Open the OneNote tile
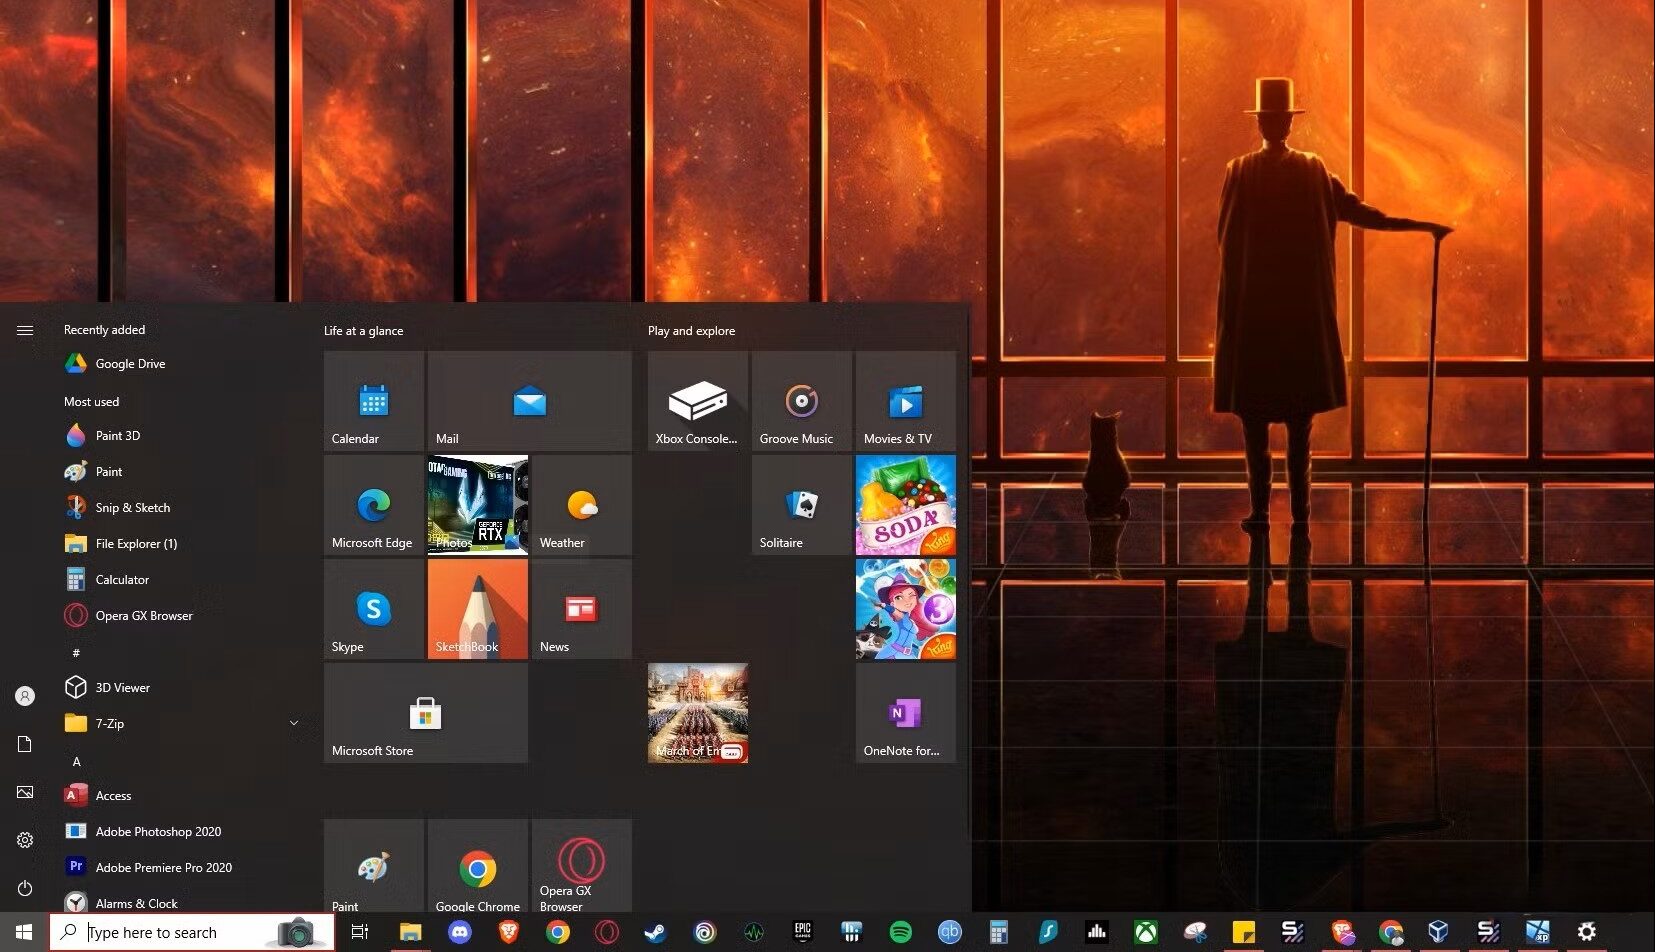The width and height of the screenshot is (1655, 952). [905, 713]
